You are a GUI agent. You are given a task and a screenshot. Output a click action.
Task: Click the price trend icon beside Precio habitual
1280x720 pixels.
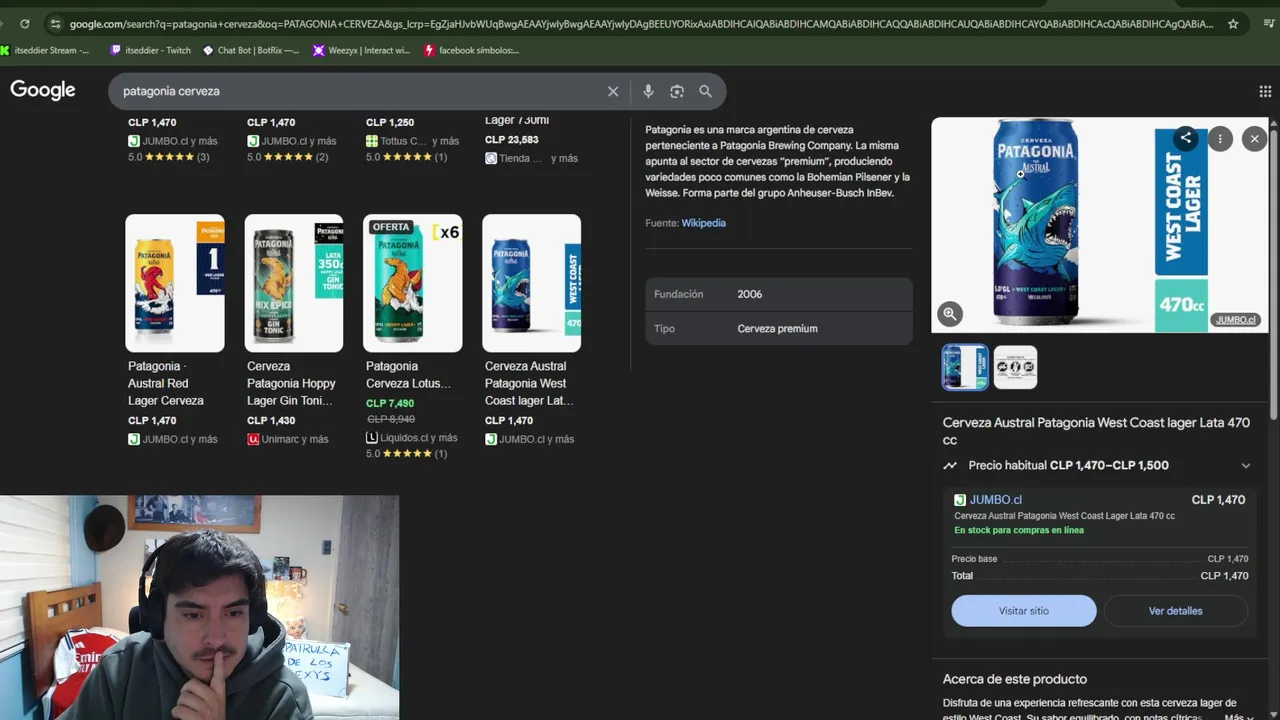click(950, 465)
